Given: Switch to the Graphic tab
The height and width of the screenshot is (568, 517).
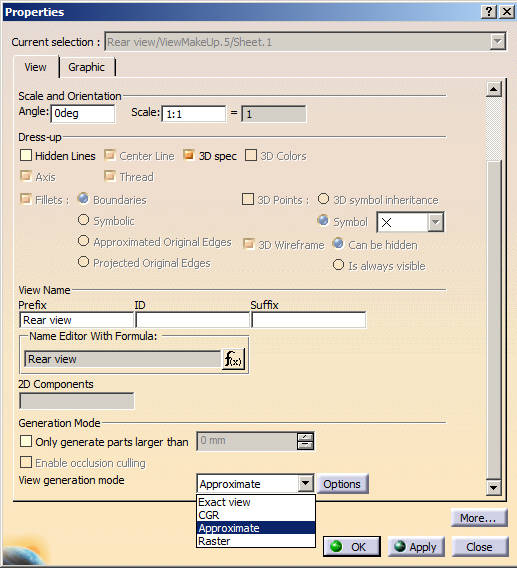Looking at the screenshot, I should coord(87,67).
